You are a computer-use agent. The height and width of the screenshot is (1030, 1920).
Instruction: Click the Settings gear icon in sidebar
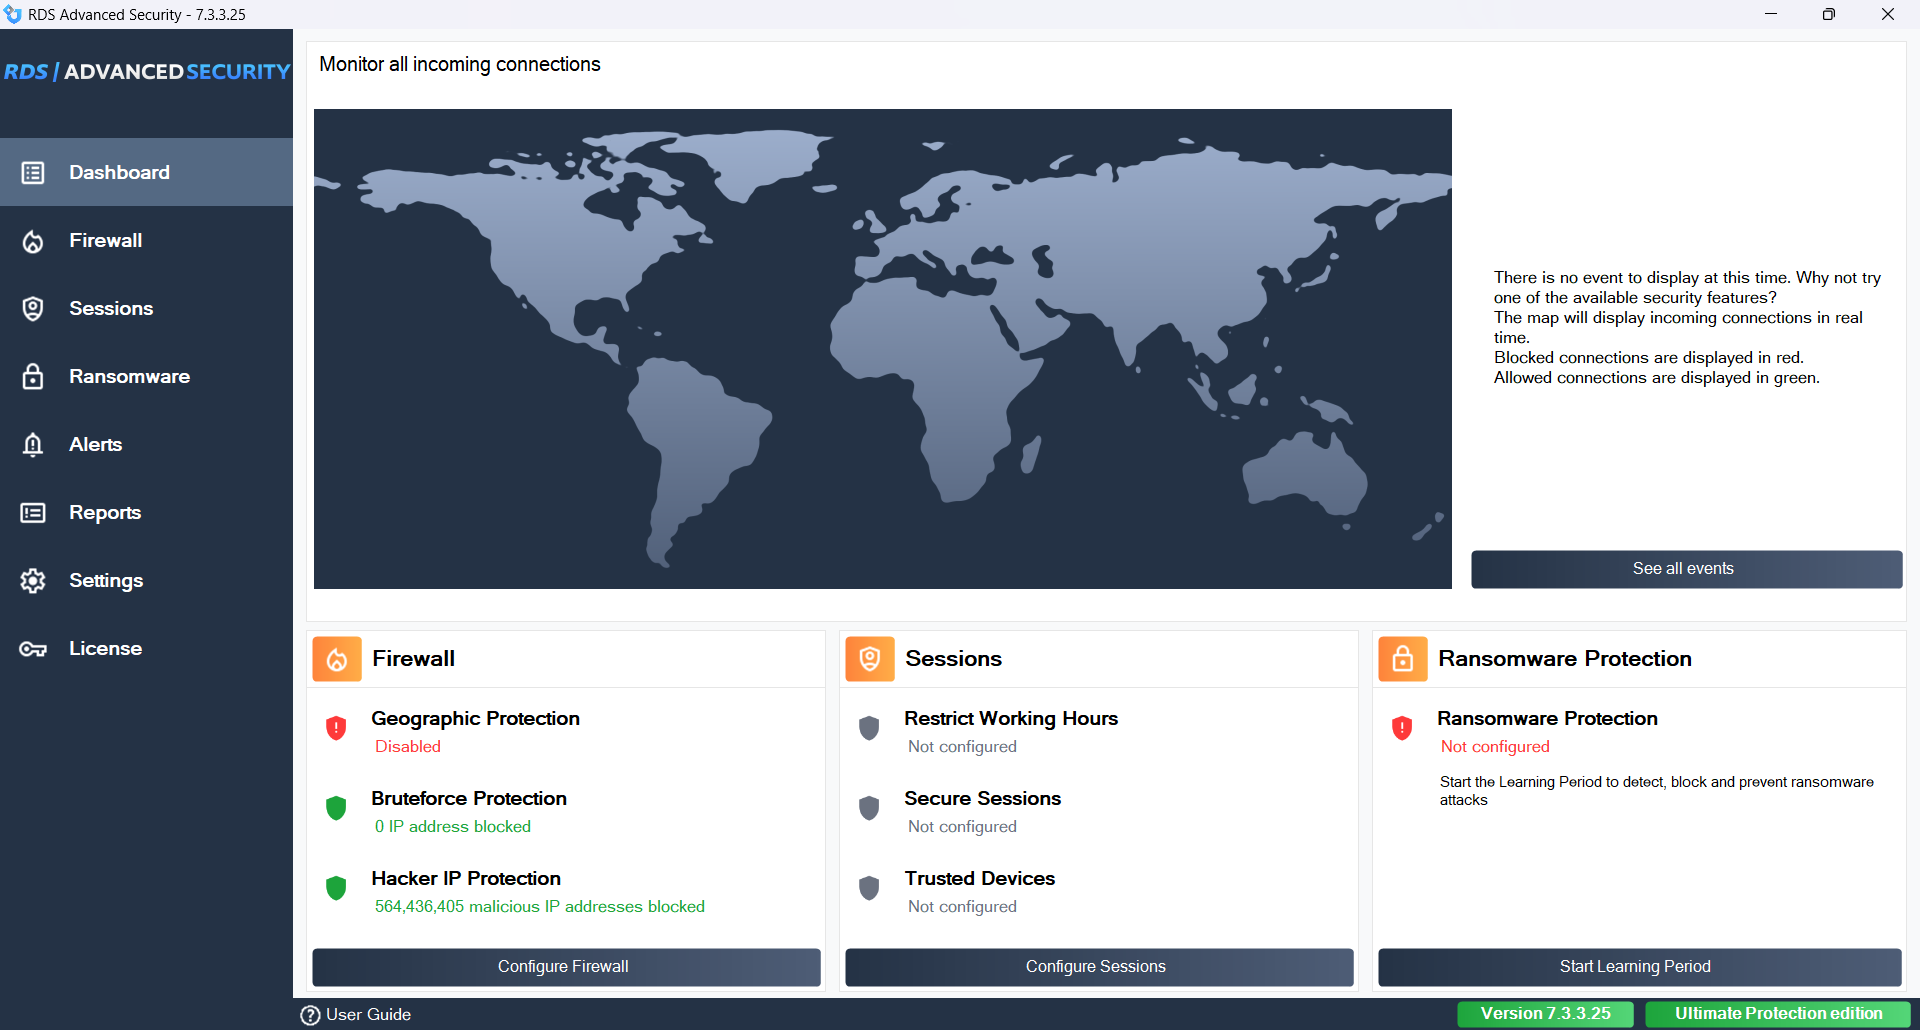coord(33,581)
